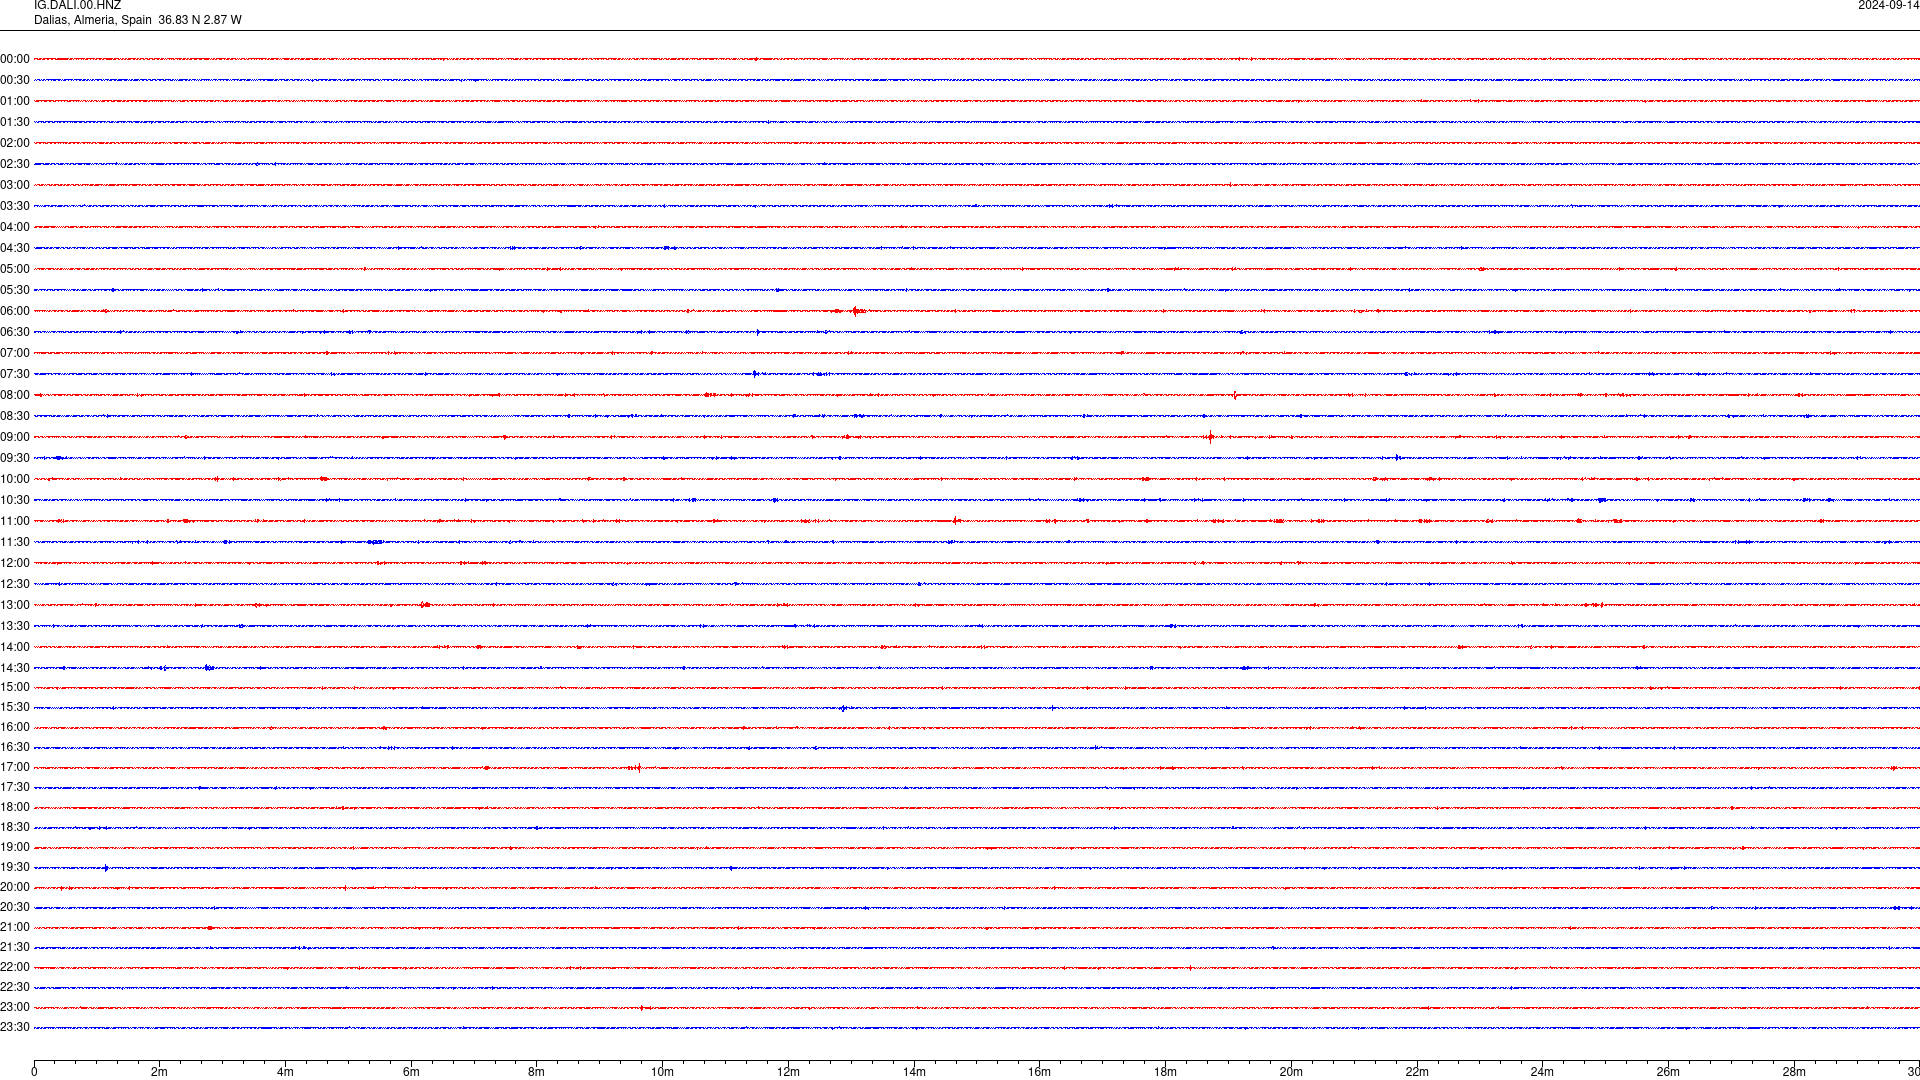Image resolution: width=1920 pixels, height=1080 pixels.
Task: Select the 06:30 time row label
Action: pyautogui.click(x=15, y=332)
